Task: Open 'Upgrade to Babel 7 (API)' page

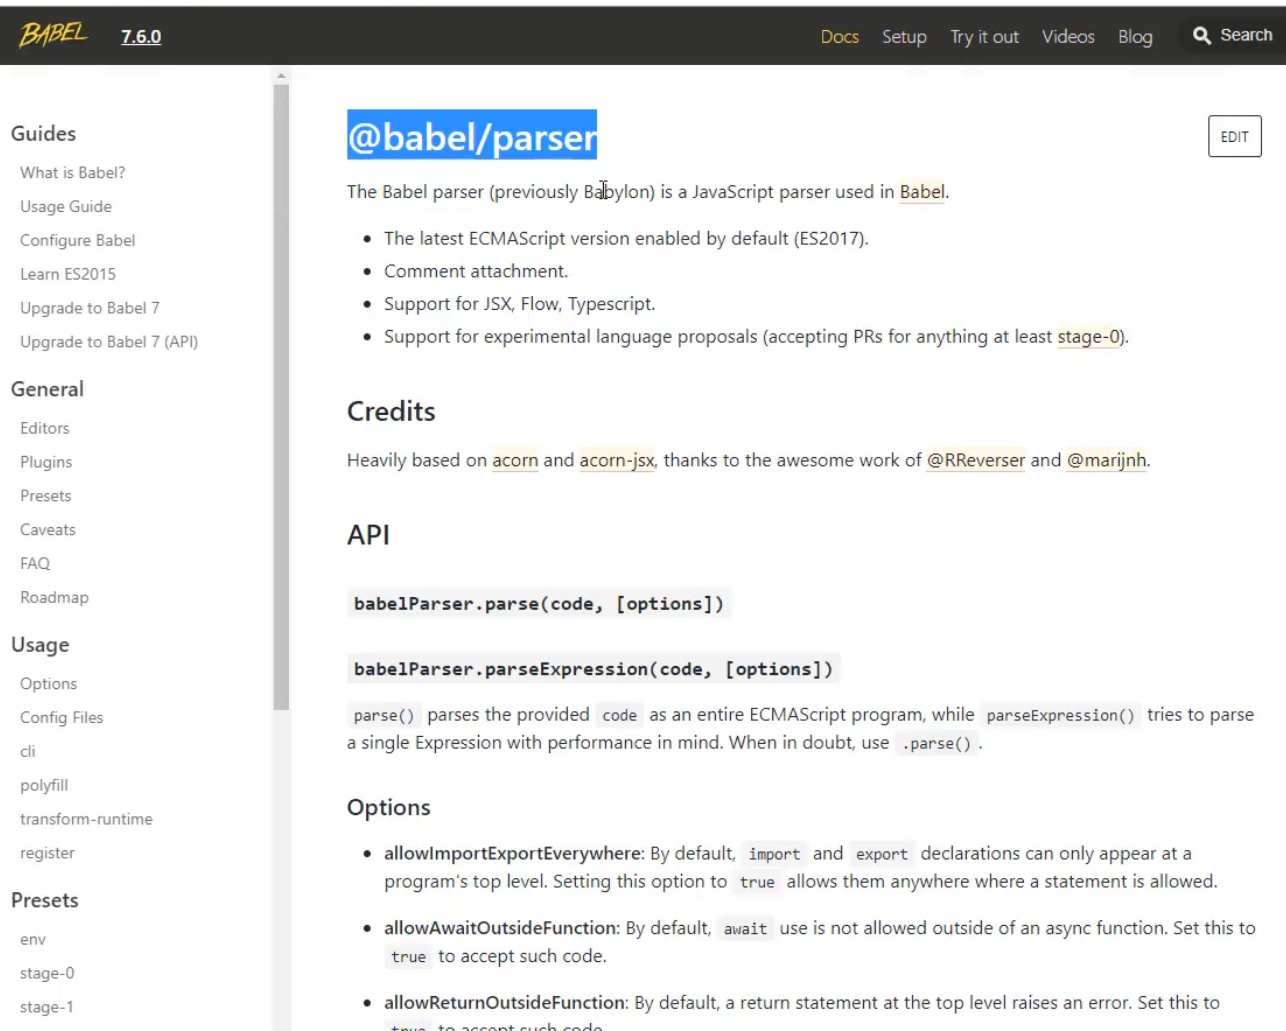Action: [x=109, y=342]
